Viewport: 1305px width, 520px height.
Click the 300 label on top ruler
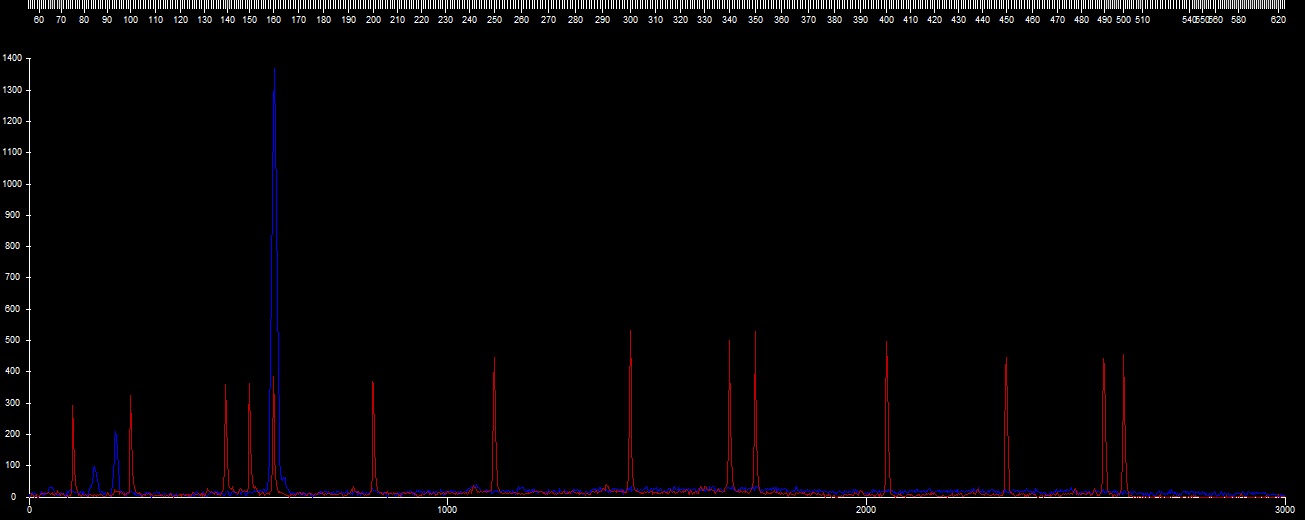[x=630, y=19]
